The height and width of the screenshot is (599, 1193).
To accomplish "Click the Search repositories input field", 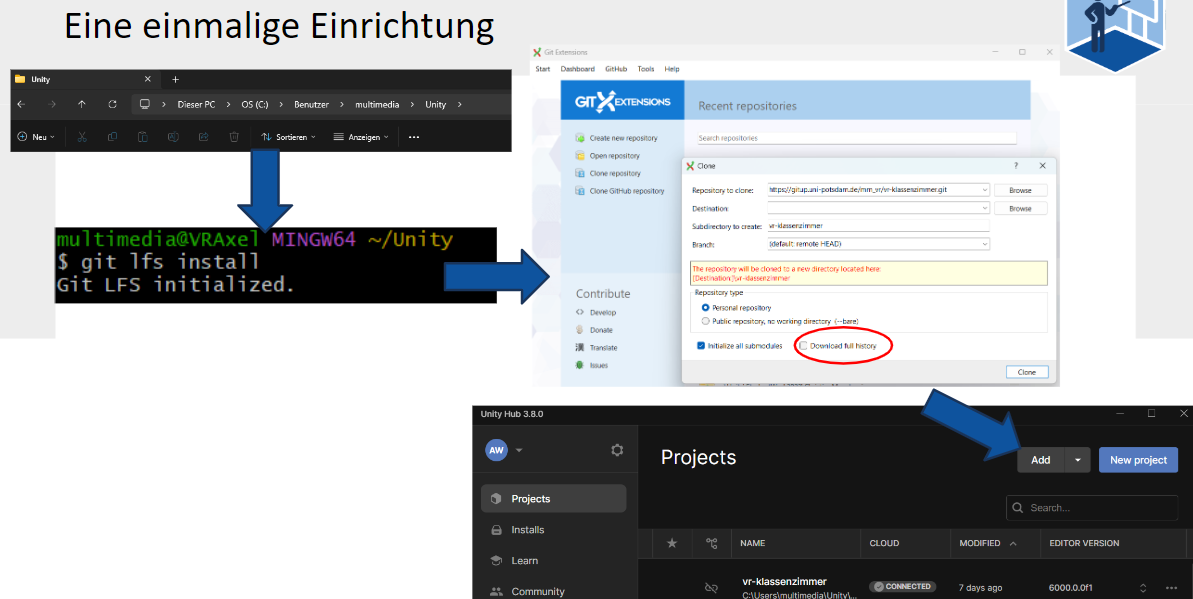I will coord(856,138).
